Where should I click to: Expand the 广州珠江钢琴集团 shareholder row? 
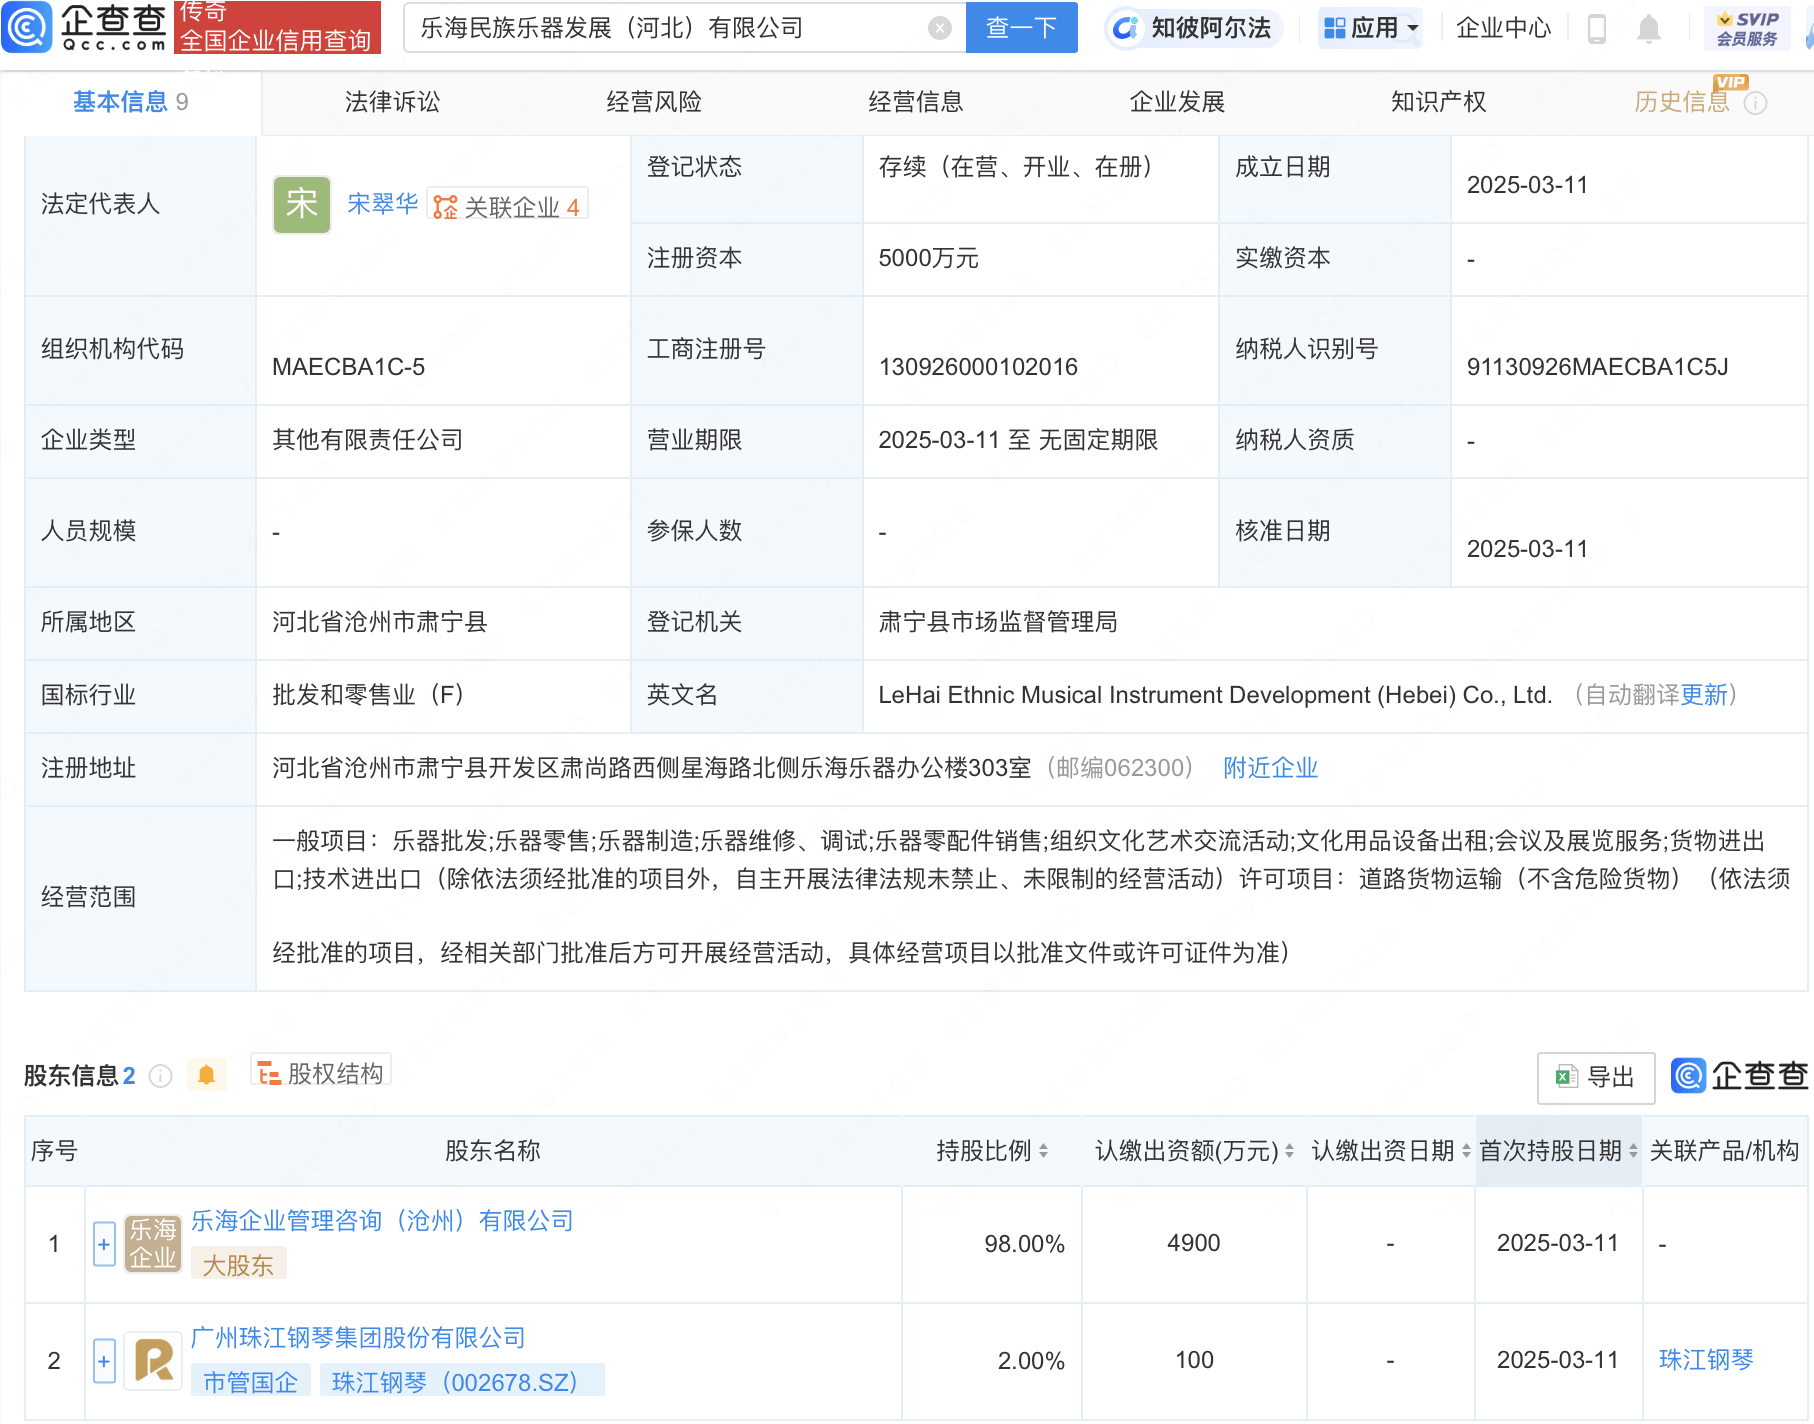104,1361
